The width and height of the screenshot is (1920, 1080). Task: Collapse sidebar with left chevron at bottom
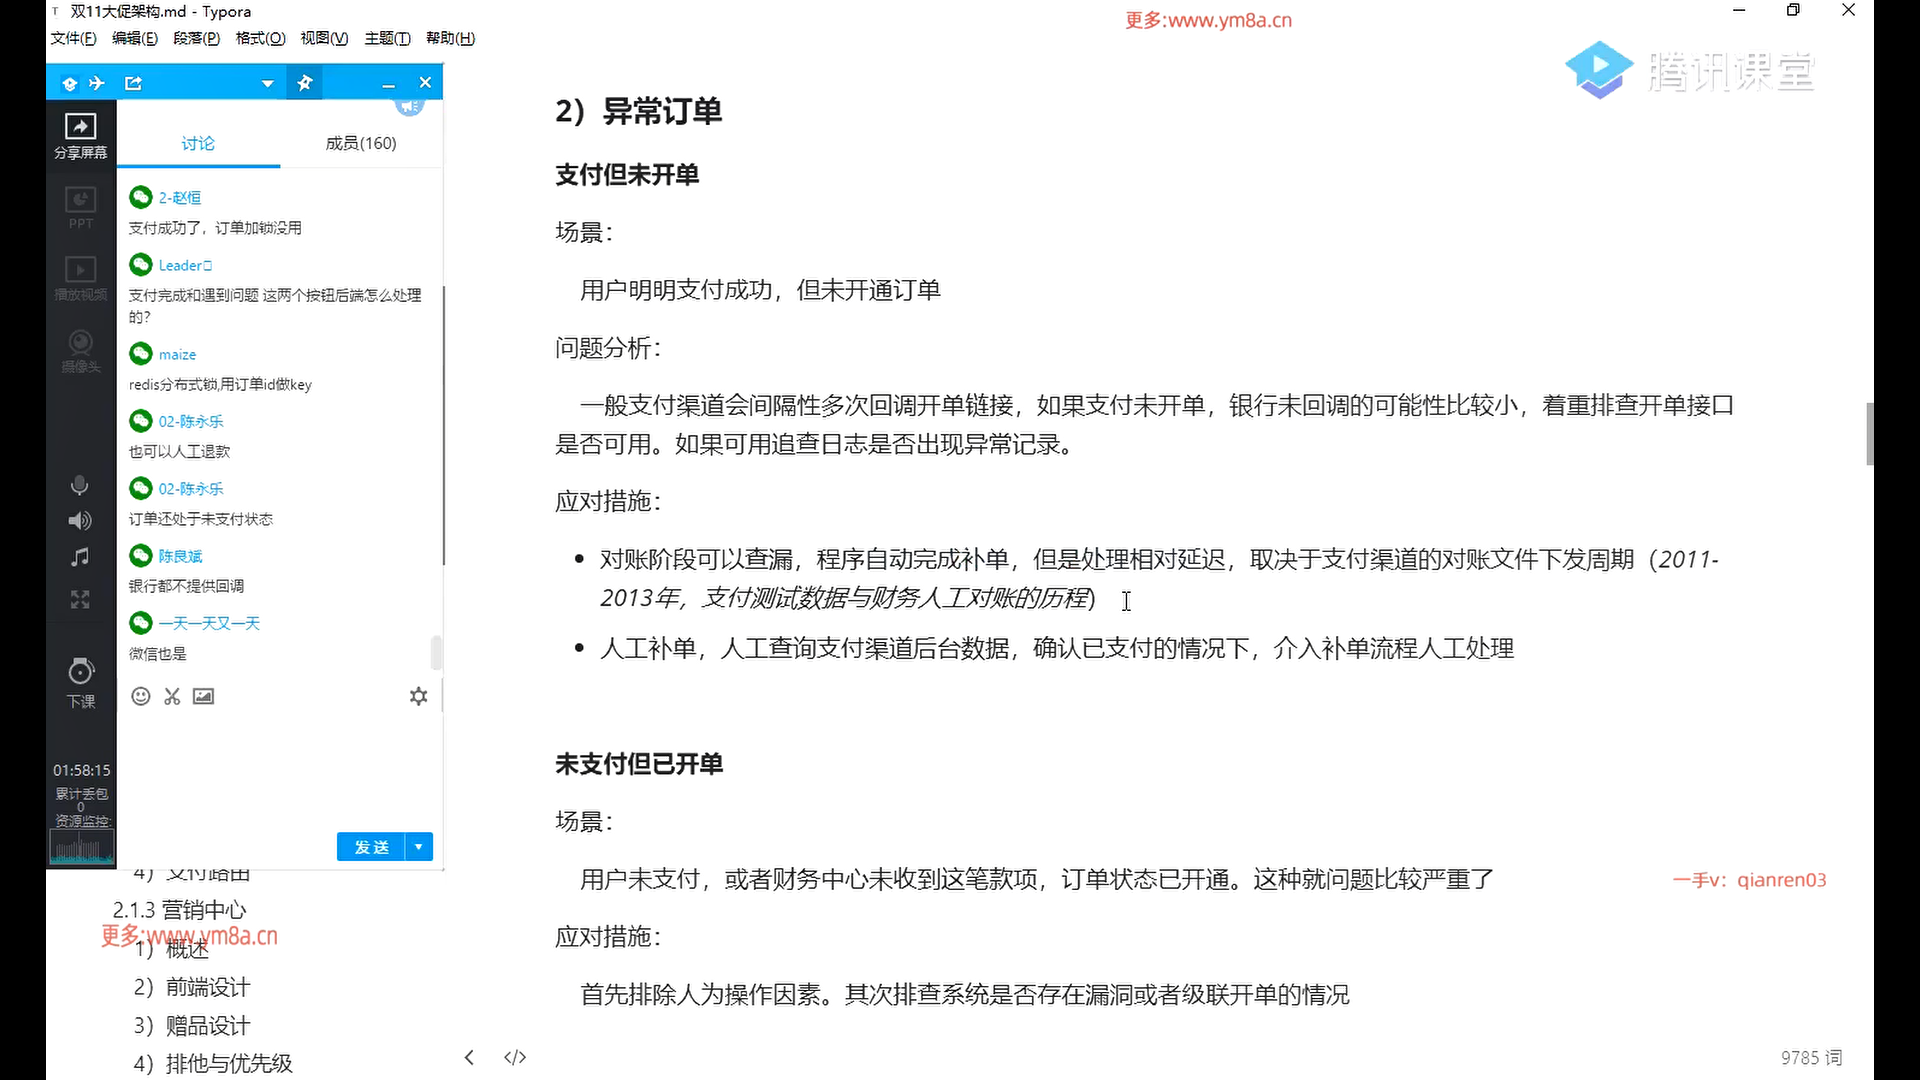[469, 1057]
